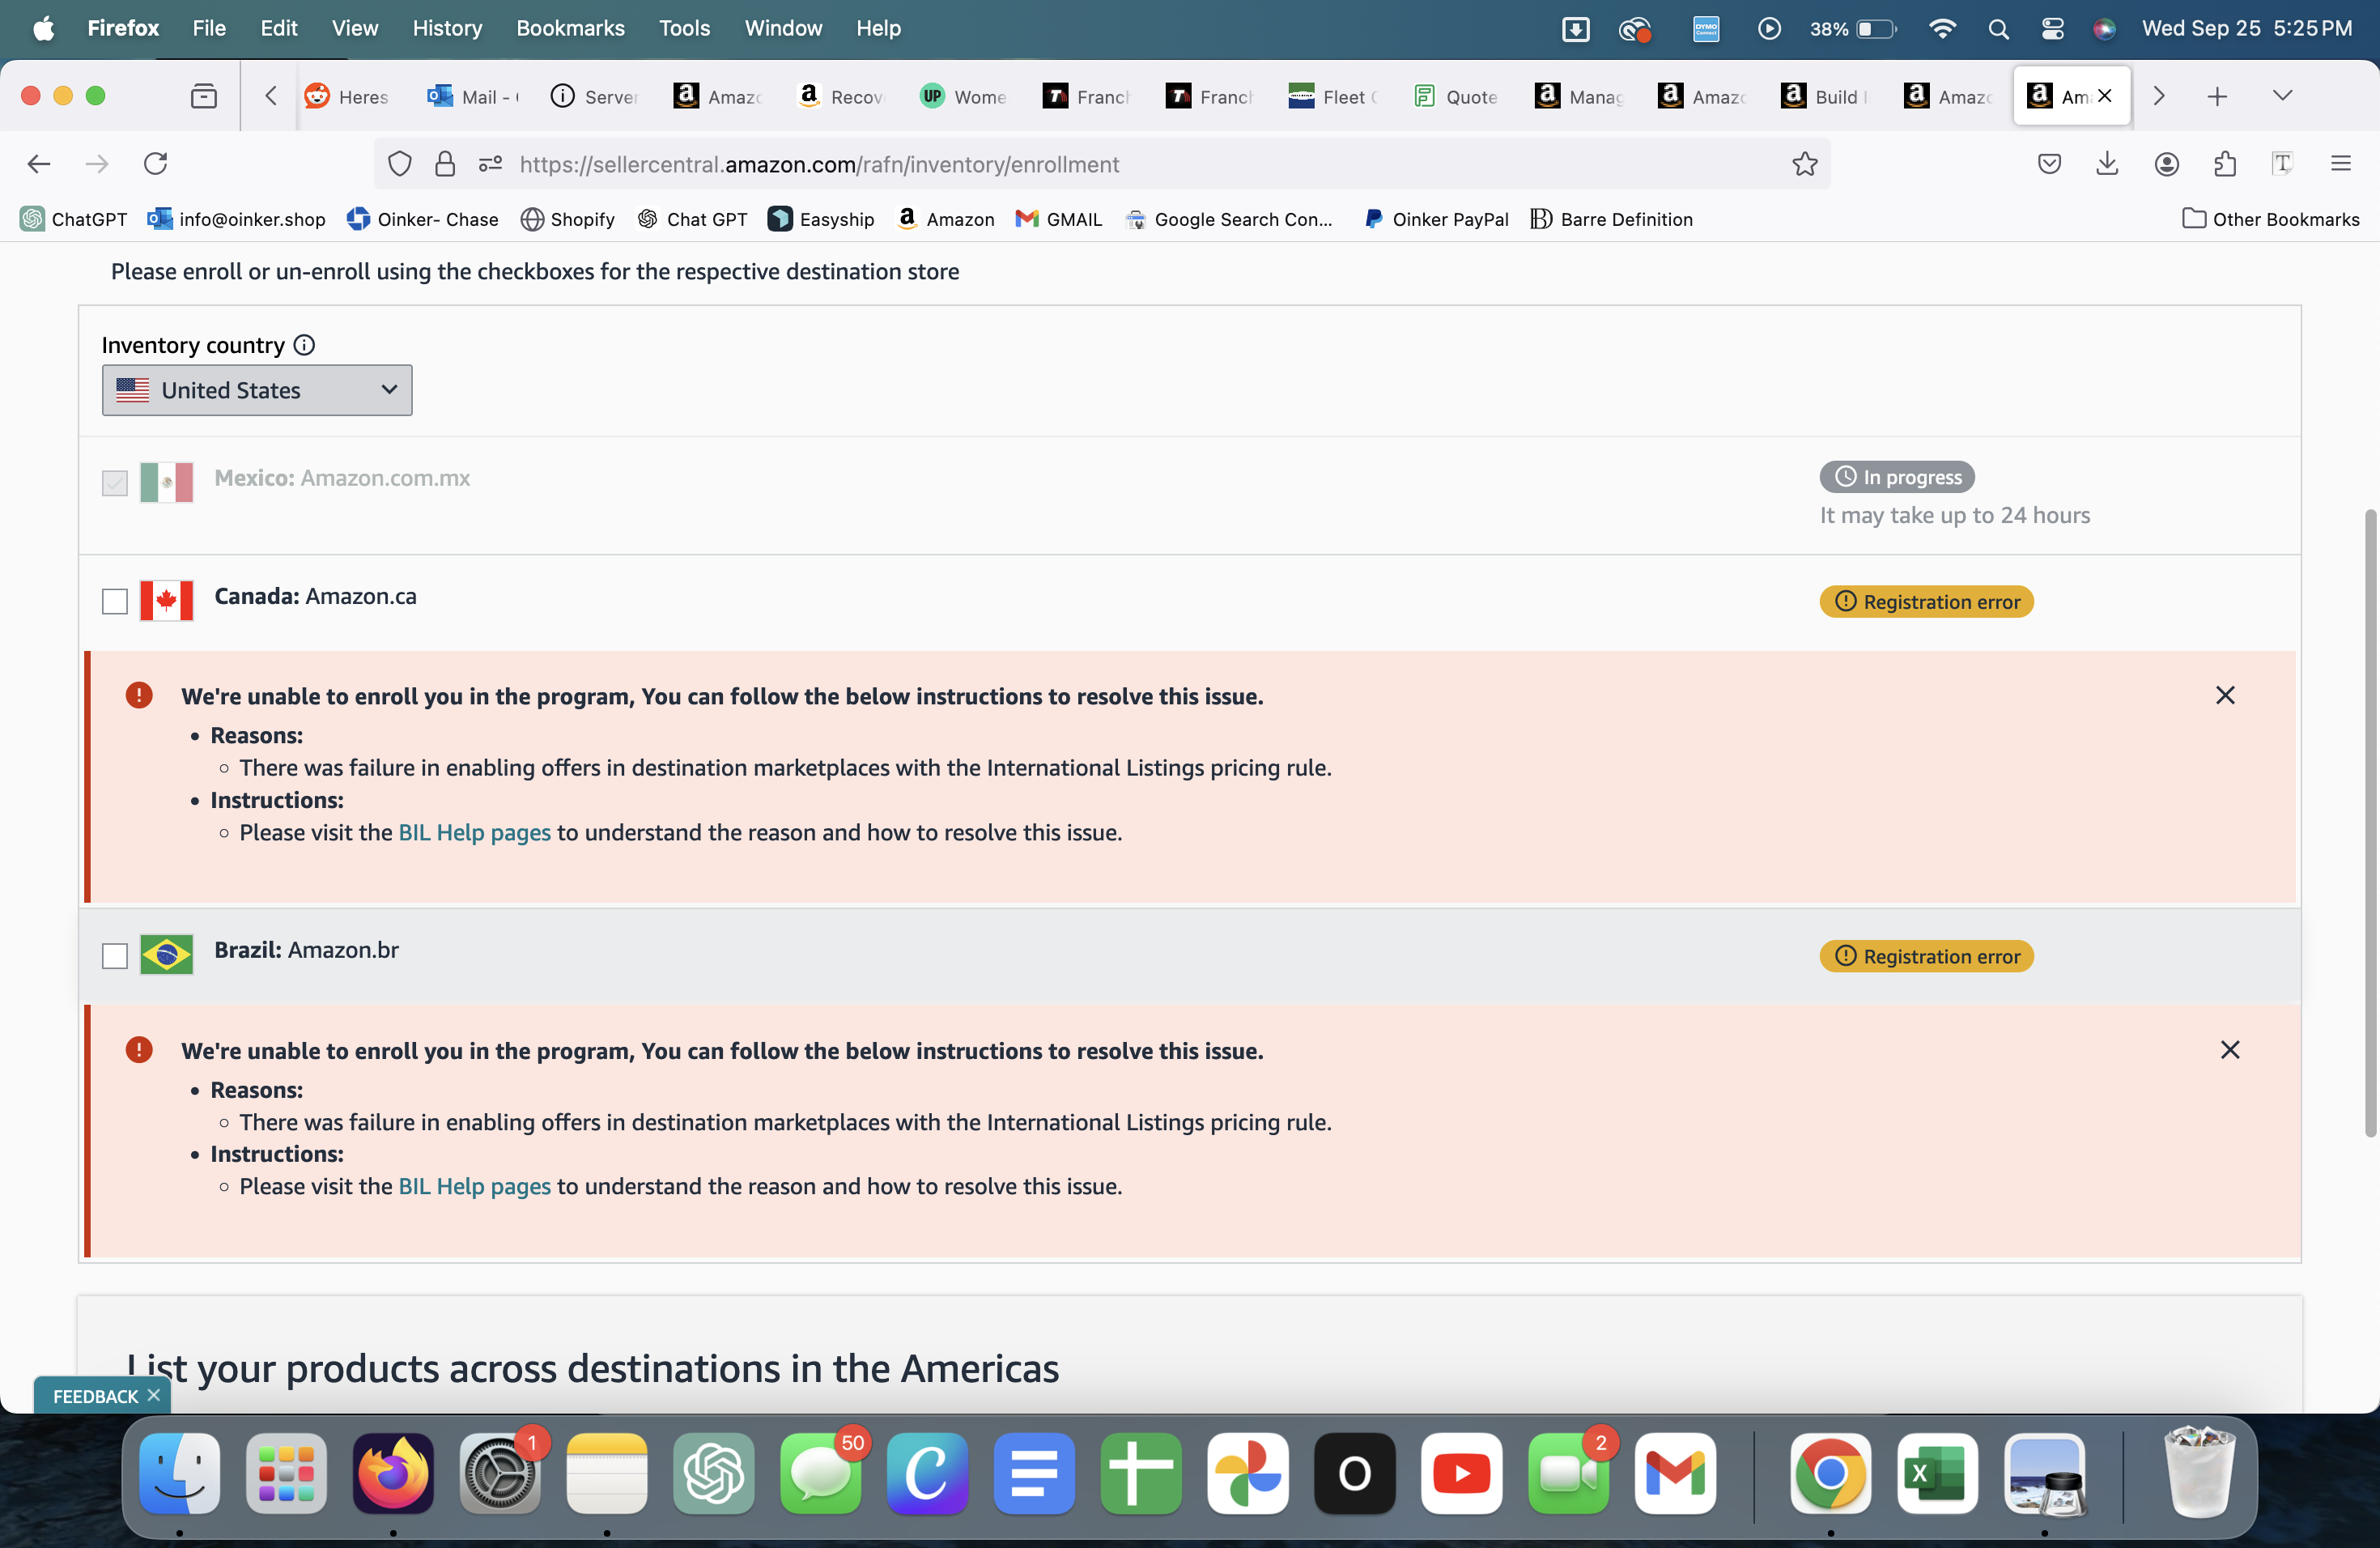Open the Apple menu
This screenshot has width=2380, height=1548.
click(x=43, y=28)
